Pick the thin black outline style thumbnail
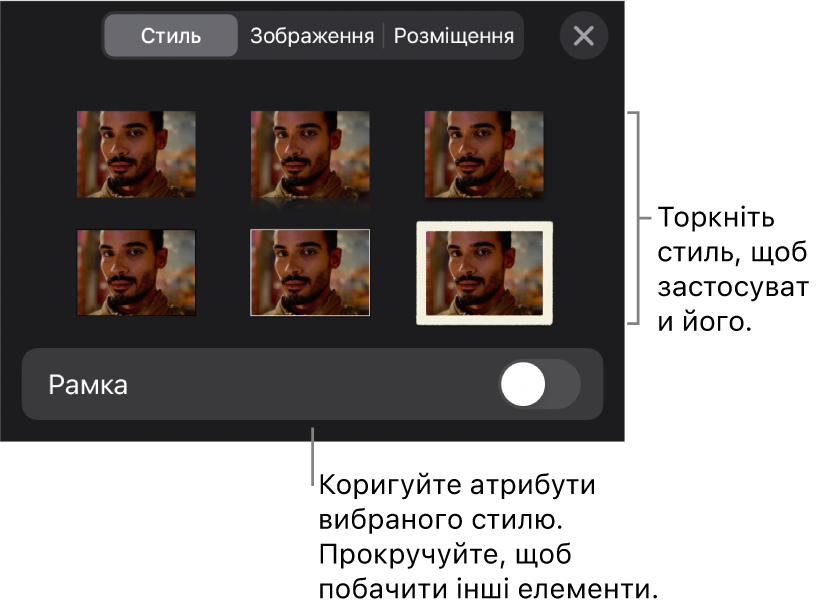The height and width of the screenshot is (614, 825). tap(136, 273)
